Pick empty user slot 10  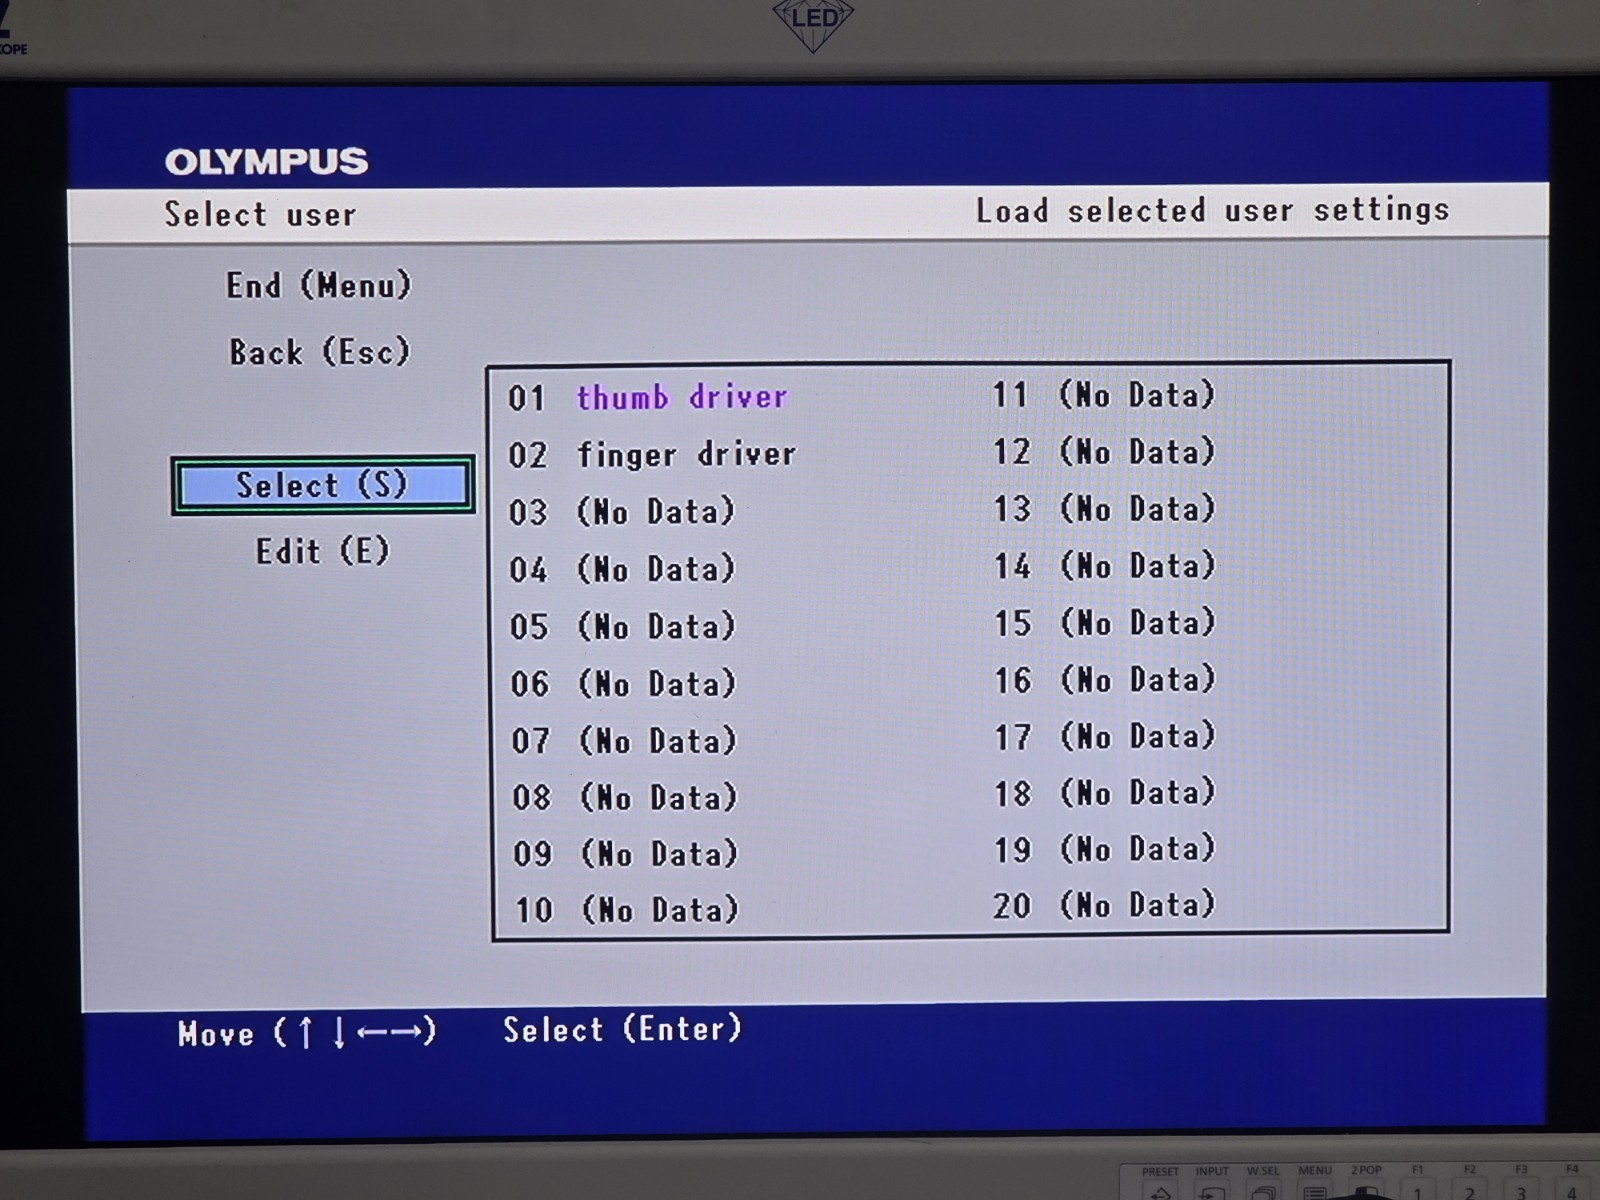[627, 909]
